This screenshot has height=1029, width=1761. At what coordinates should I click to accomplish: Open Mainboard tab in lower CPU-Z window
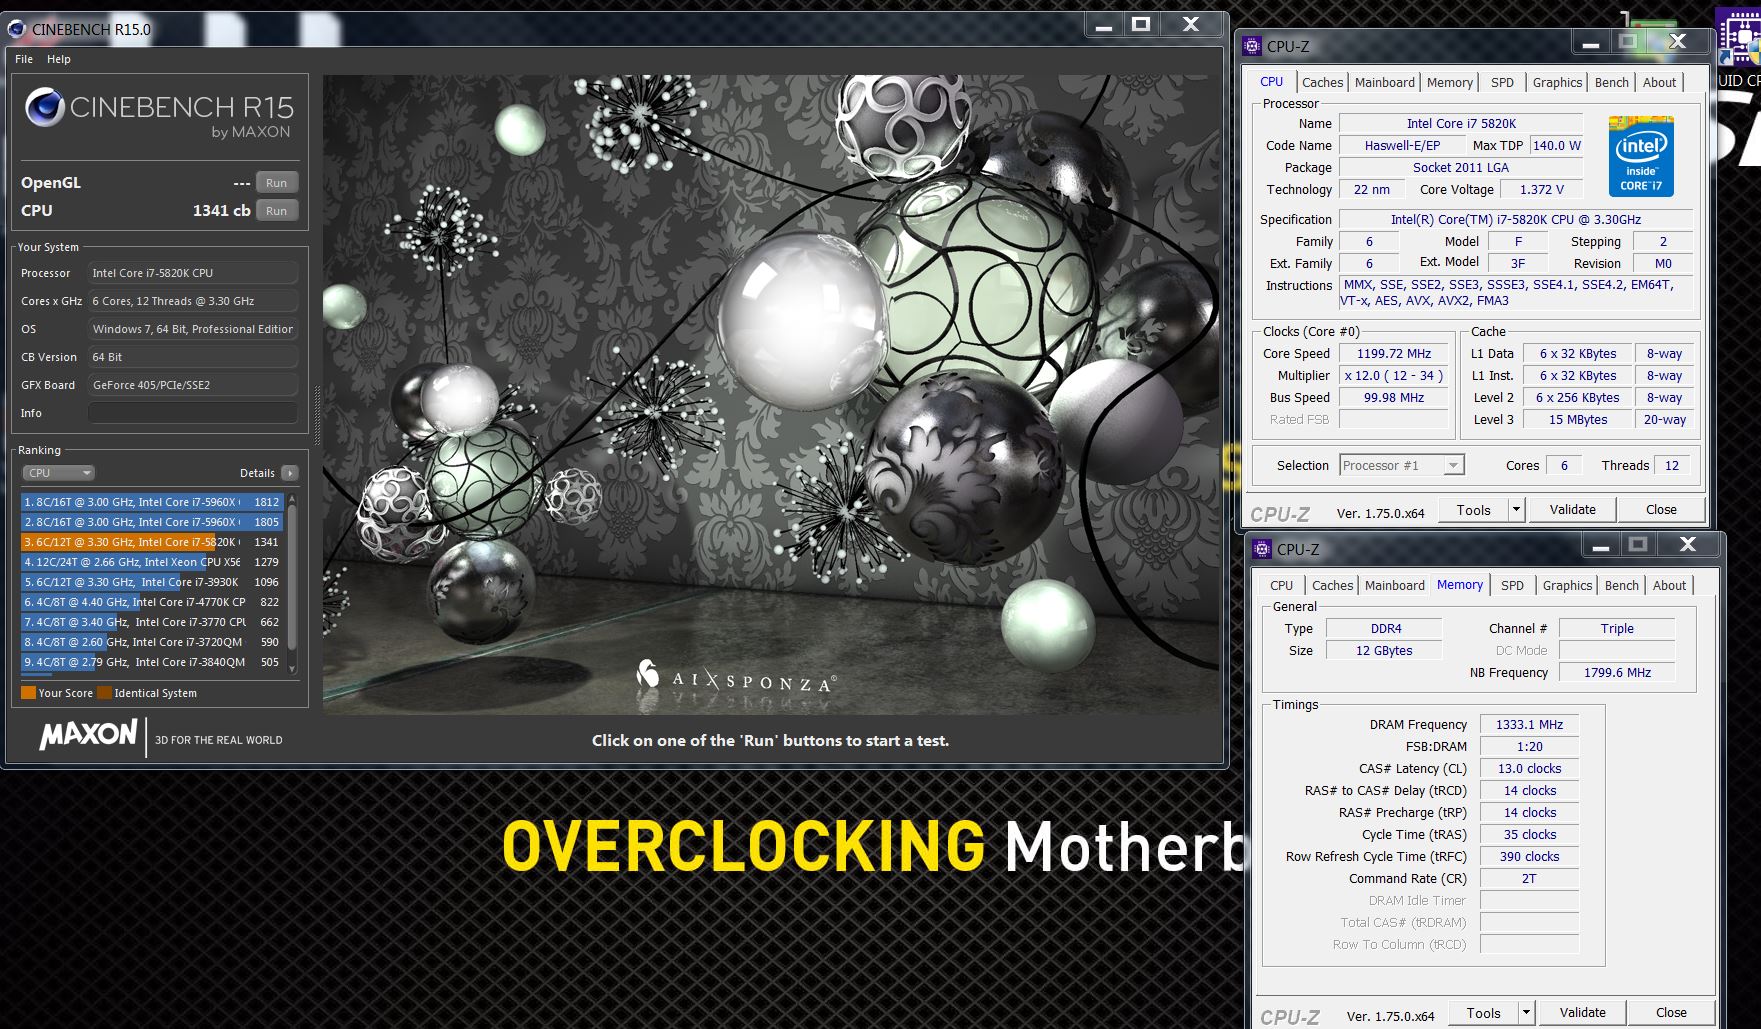pyautogui.click(x=1395, y=586)
